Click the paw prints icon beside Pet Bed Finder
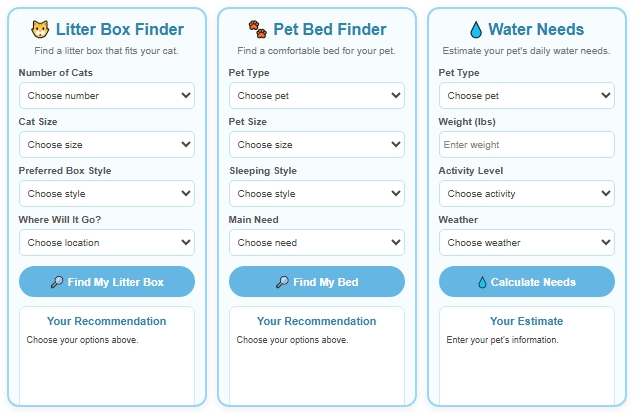The height and width of the screenshot is (413, 634). [x=258, y=30]
